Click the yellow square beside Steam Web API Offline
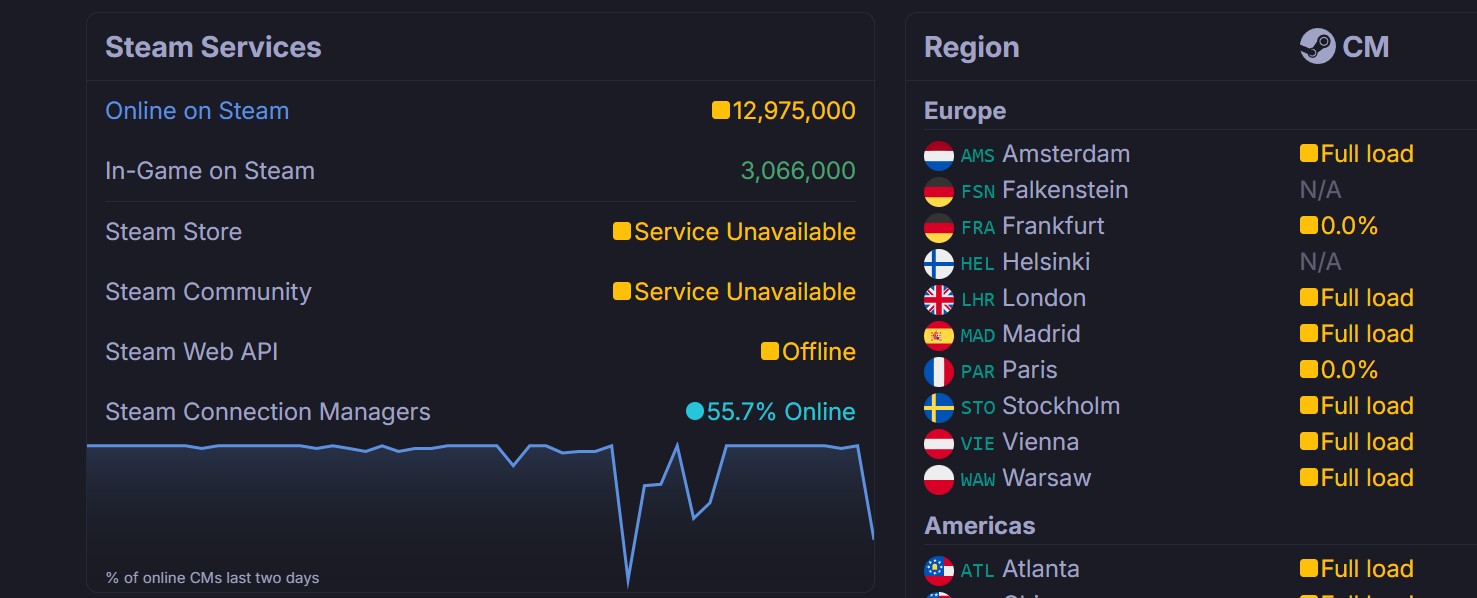Image resolution: width=1477 pixels, height=598 pixels. [x=769, y=351]
